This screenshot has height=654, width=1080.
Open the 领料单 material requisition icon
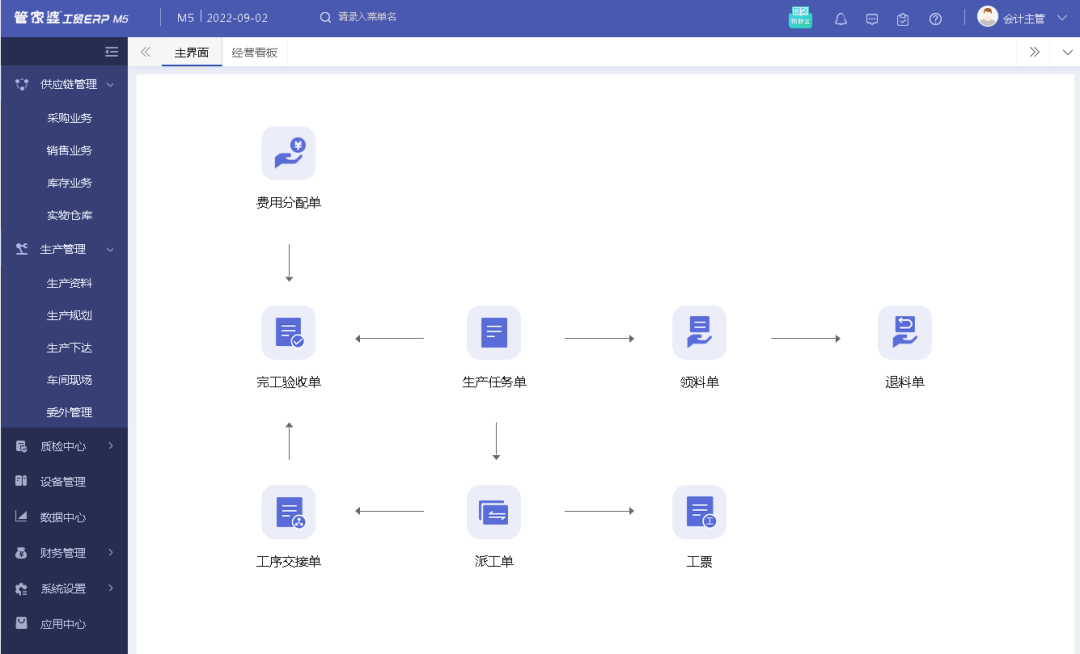pos(699,332)
